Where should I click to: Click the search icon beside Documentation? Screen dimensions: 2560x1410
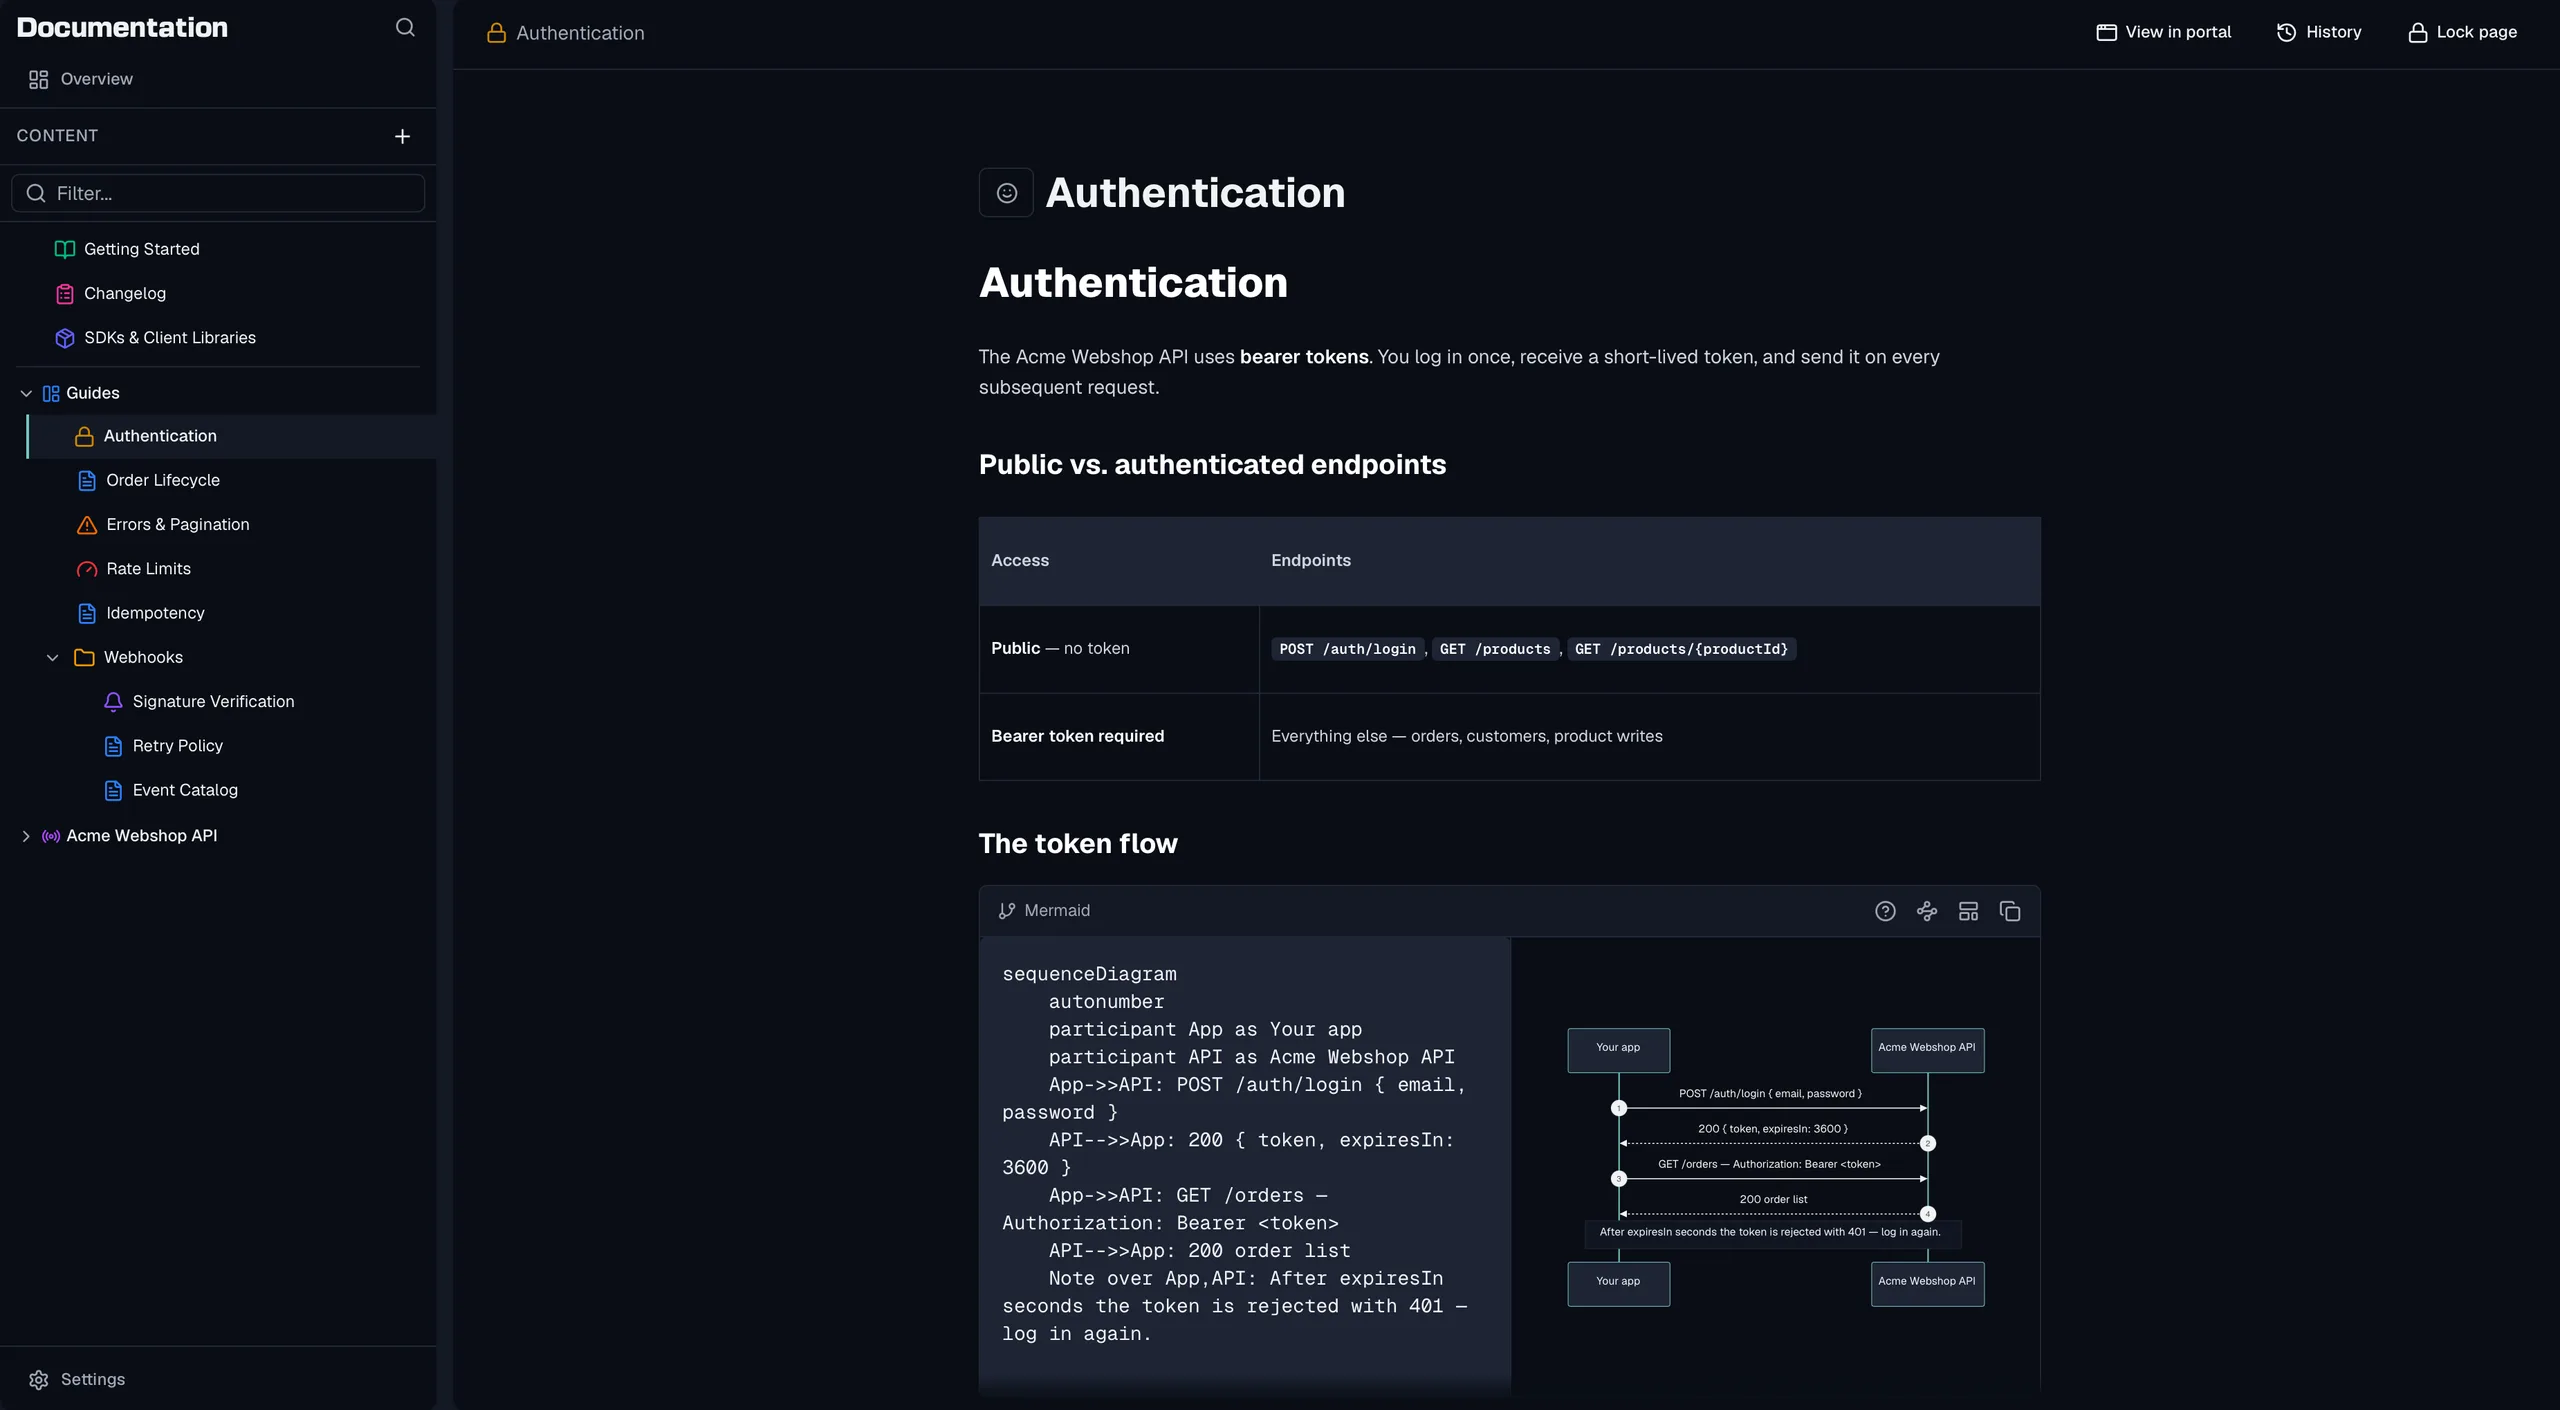405,27
